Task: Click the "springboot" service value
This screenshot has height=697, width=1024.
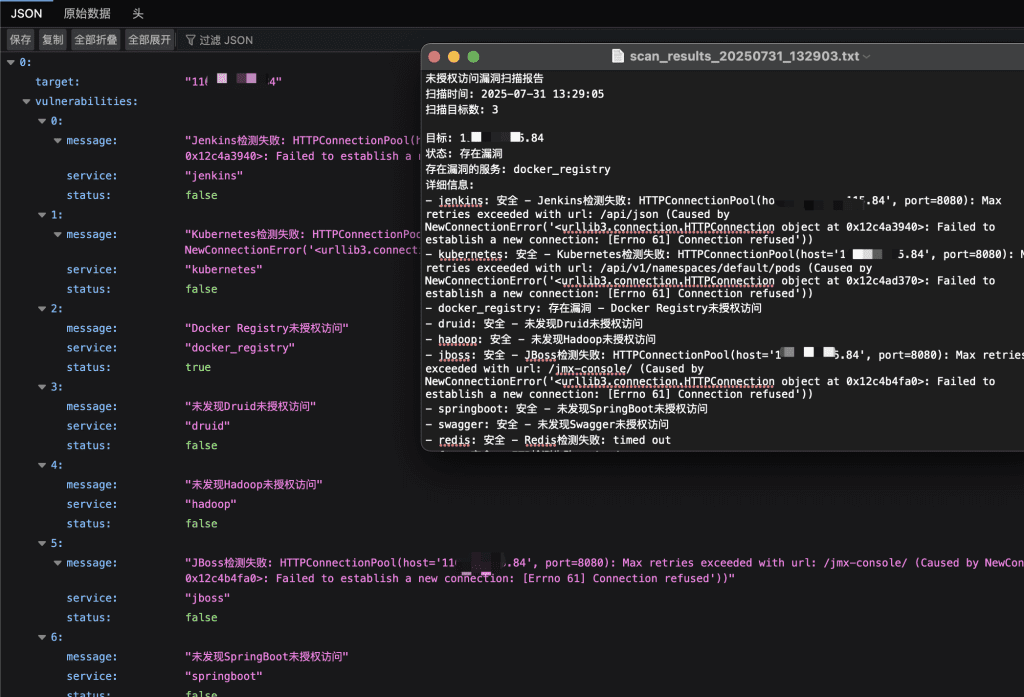Action: [223, 676]
